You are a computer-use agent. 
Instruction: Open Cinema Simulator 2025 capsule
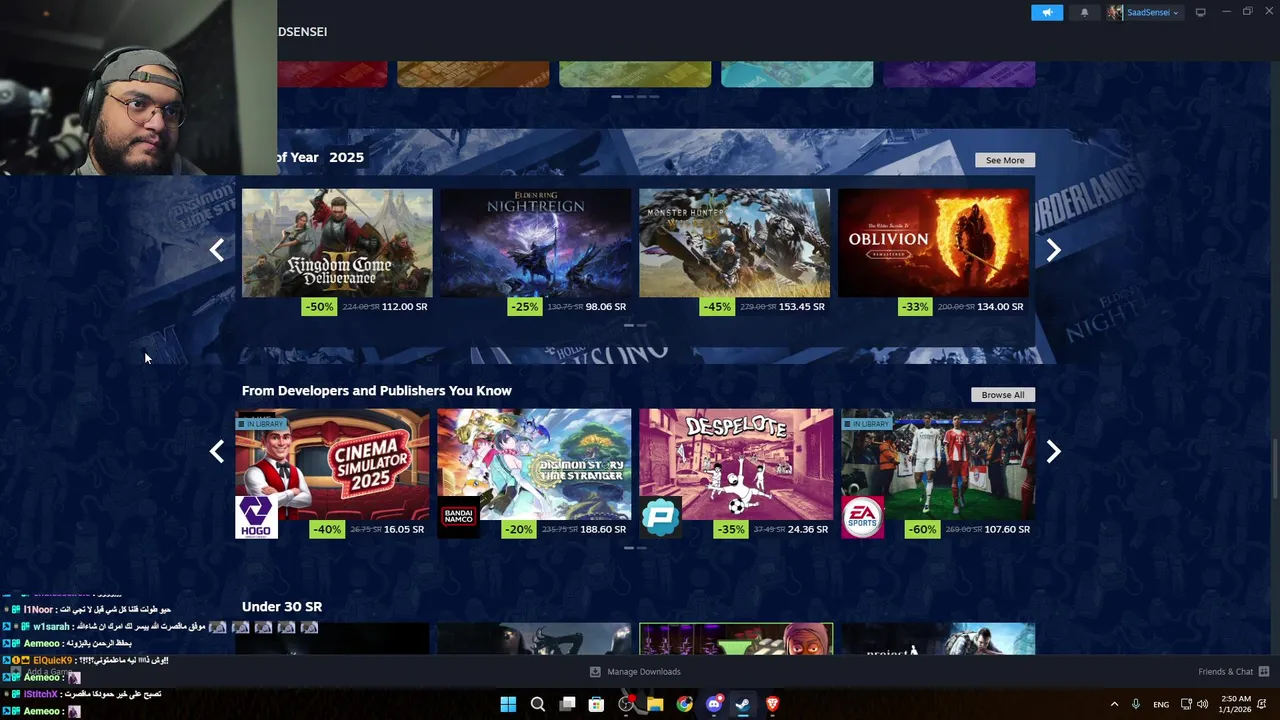click(x=332, y=464)
